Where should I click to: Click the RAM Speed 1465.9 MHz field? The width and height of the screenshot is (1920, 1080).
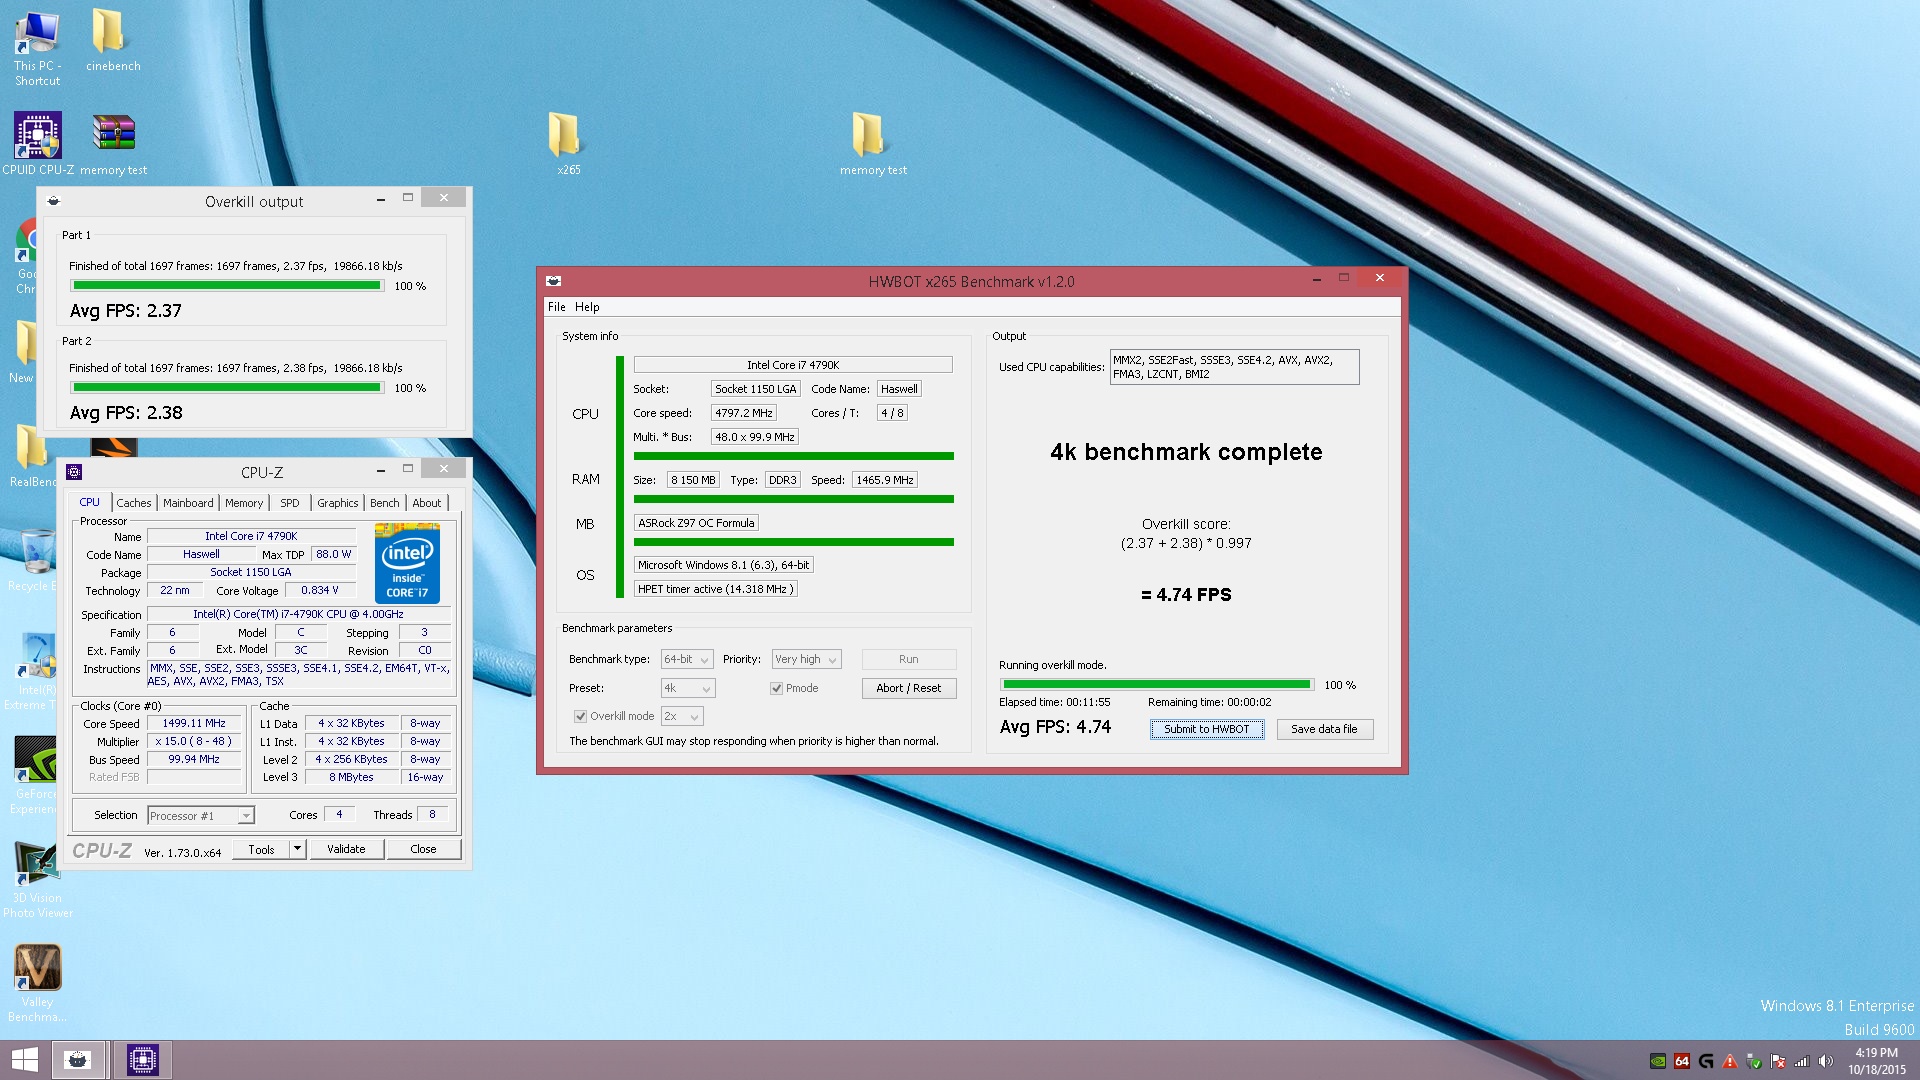click(885, 480)
